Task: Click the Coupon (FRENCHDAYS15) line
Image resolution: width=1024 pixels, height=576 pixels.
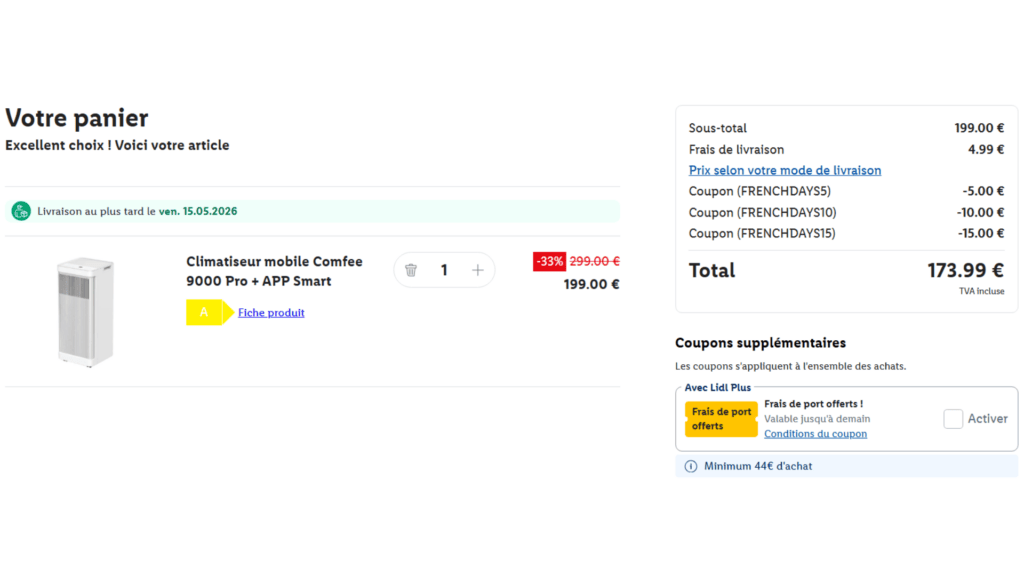Action: tap(846, 233)
